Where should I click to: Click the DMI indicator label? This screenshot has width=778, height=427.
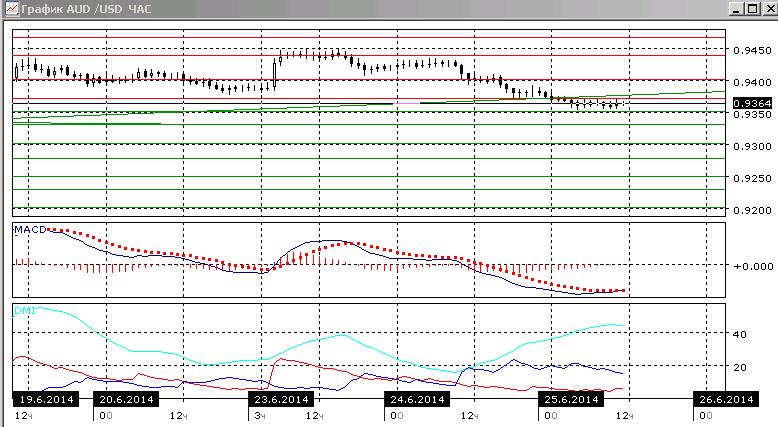pos(25,310)
